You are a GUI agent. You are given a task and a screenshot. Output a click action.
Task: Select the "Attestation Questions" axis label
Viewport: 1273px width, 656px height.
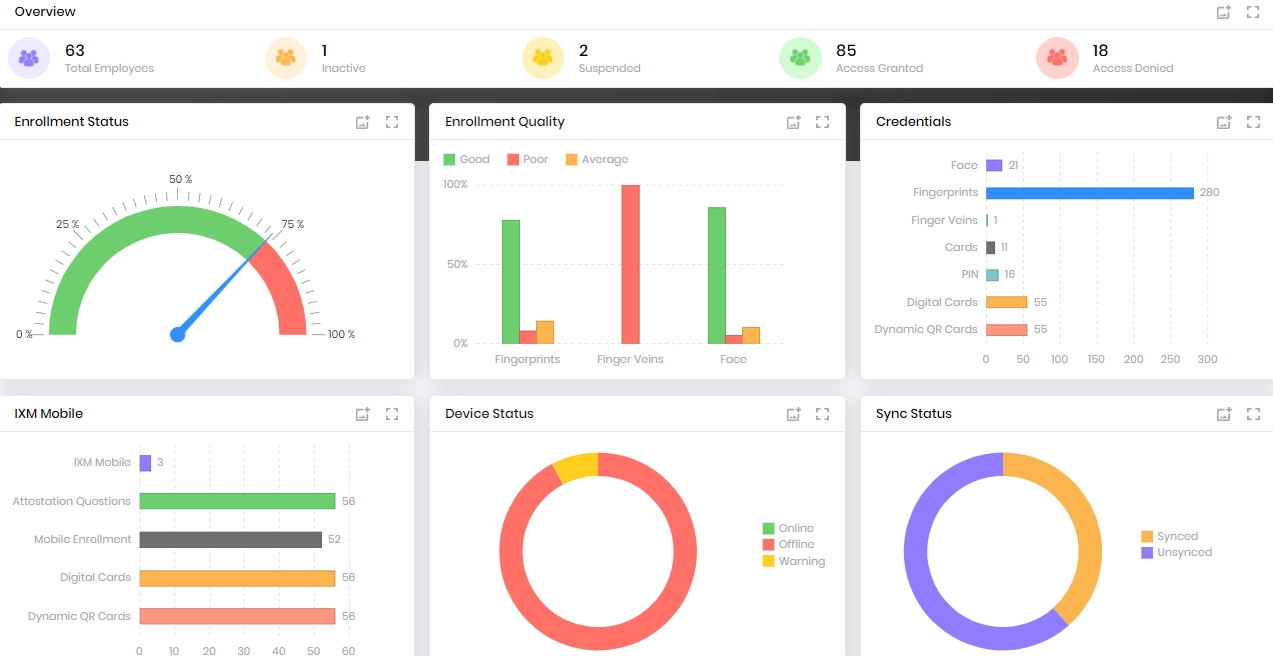point(72,501)
